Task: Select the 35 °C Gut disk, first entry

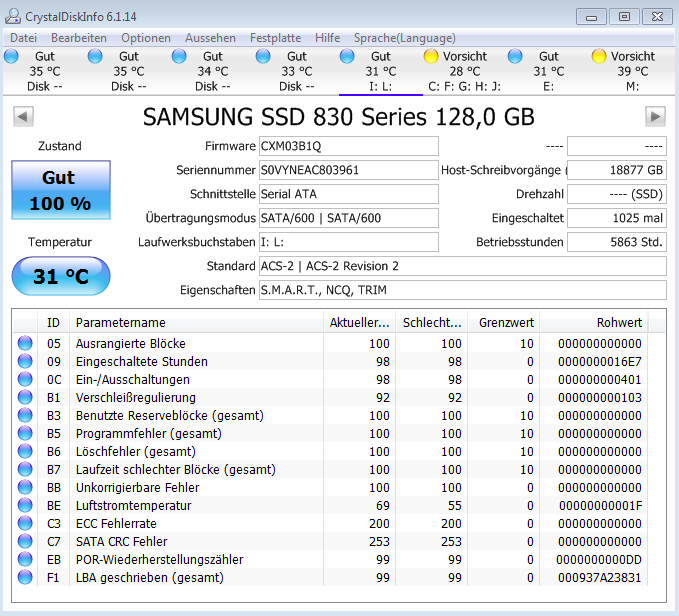Action: [45, 71]
